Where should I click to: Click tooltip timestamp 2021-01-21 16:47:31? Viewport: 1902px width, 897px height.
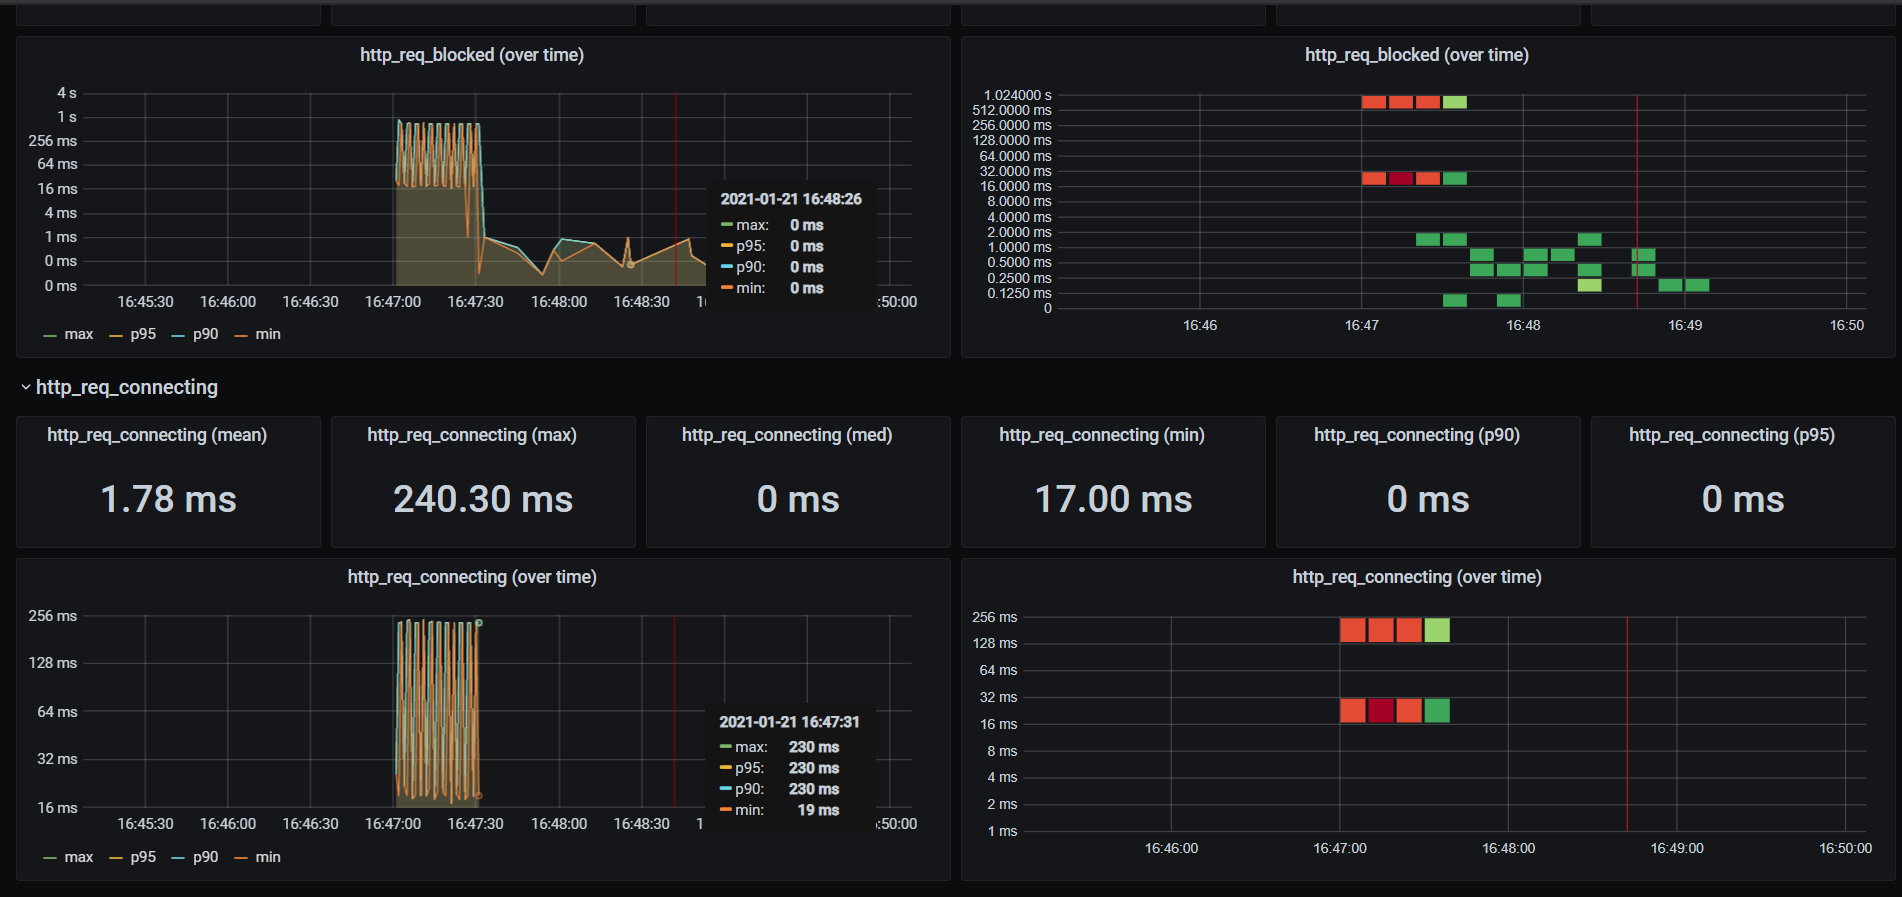pos(789,722)
